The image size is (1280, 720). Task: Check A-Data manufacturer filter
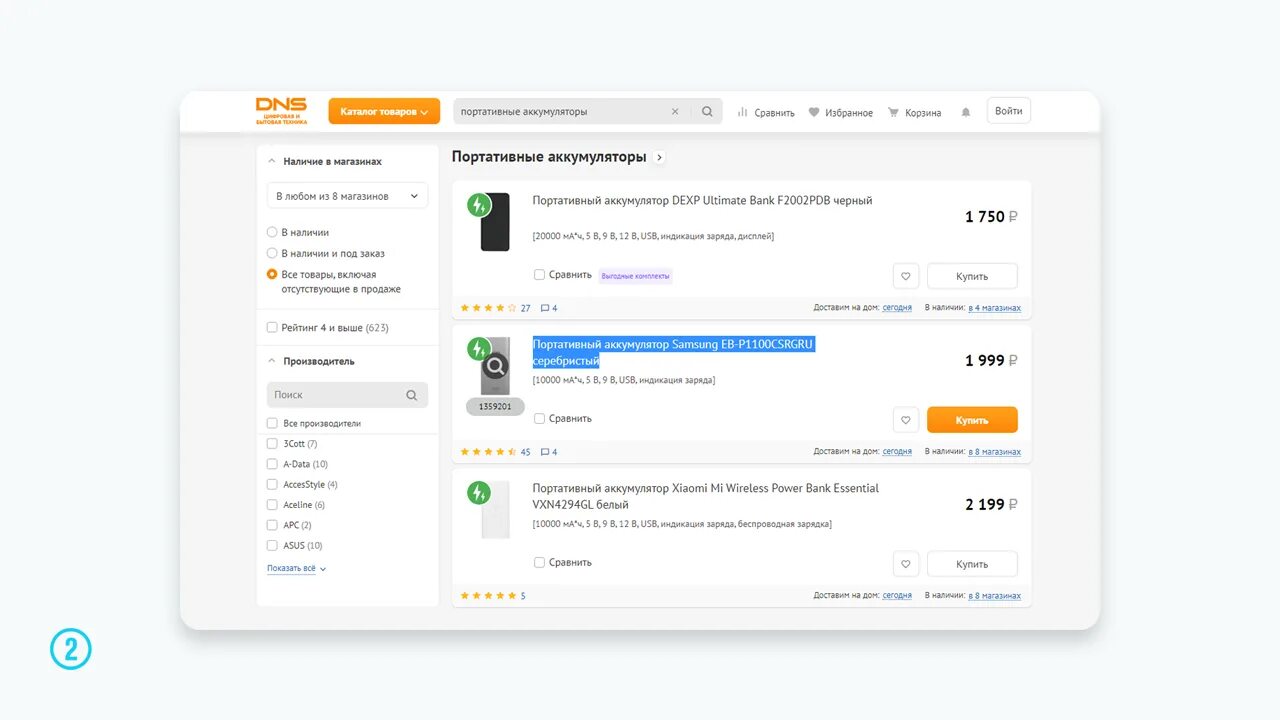point(272,464)
